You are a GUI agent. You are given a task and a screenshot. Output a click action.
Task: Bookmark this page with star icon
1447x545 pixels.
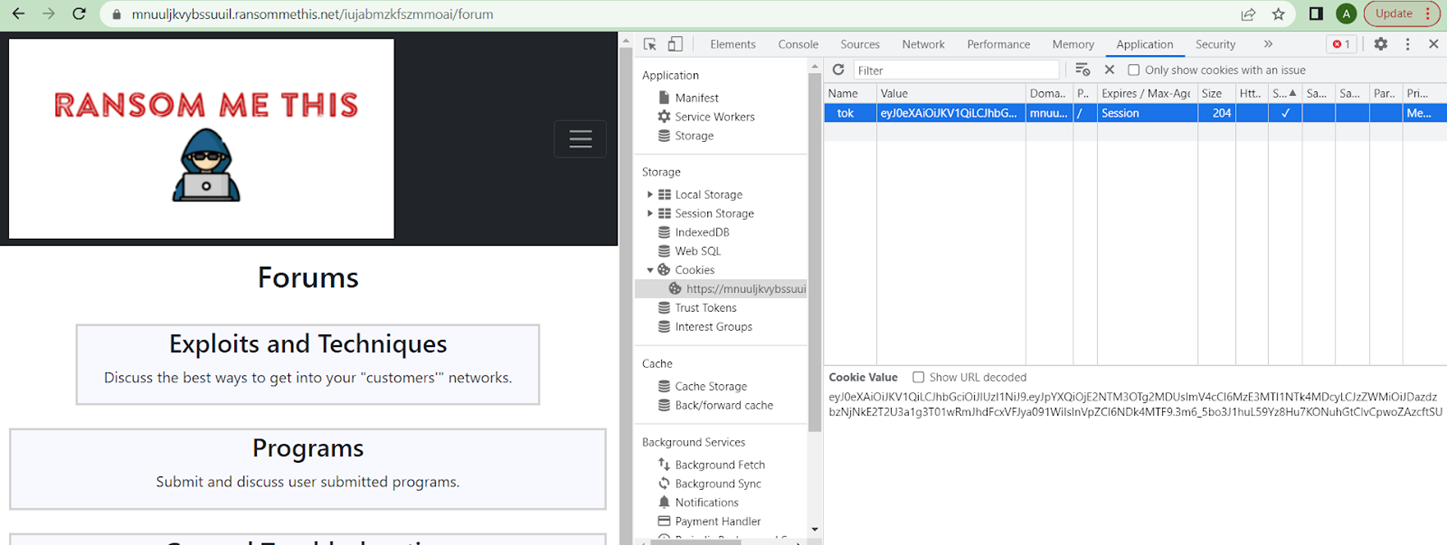[x=1278, y=14]
